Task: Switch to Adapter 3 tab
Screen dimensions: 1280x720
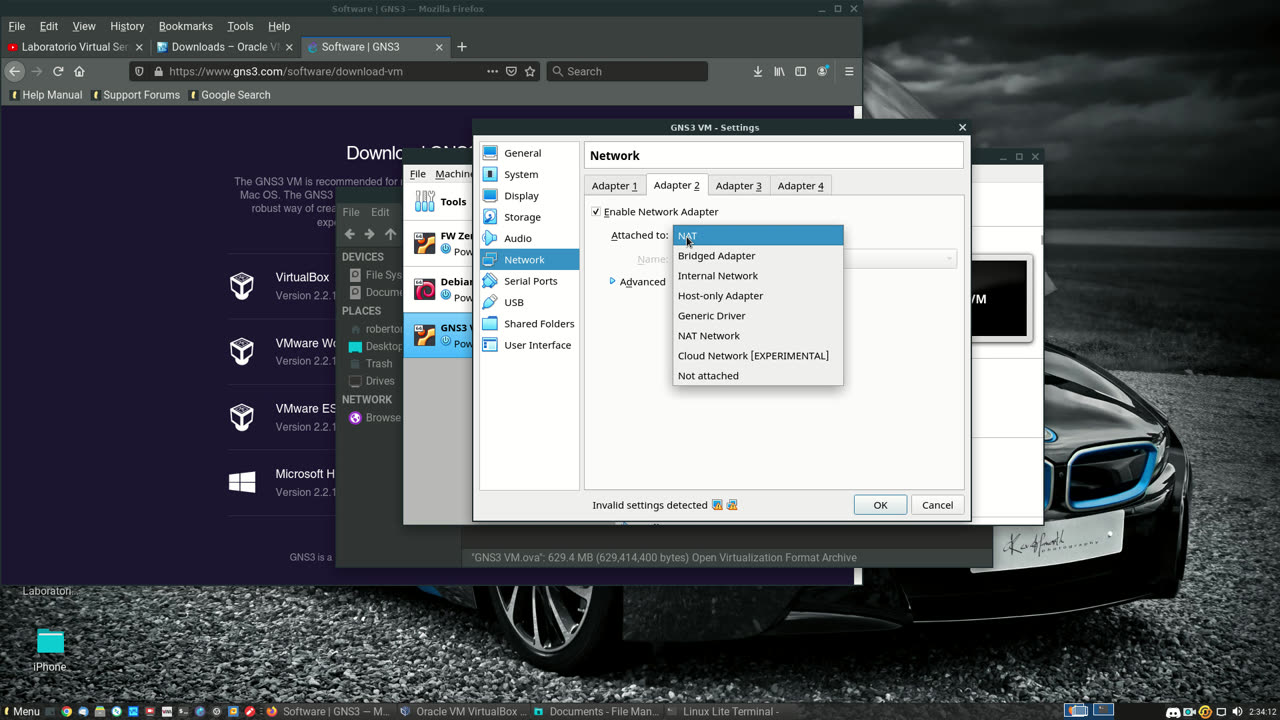Action: [738, 186]
